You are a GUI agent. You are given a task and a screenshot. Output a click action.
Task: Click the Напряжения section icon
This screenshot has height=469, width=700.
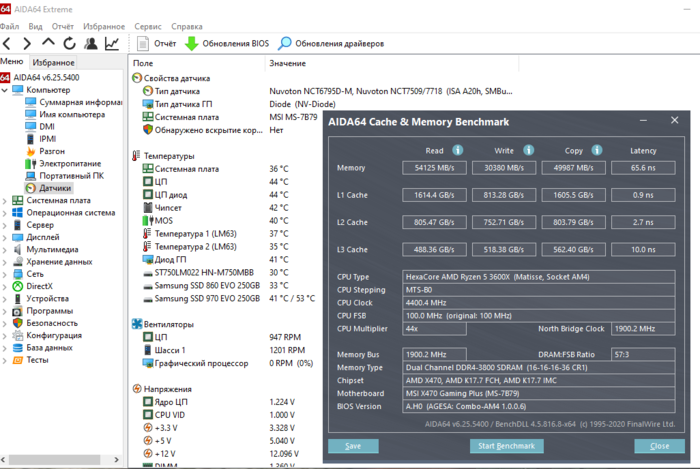coord(137,389)
